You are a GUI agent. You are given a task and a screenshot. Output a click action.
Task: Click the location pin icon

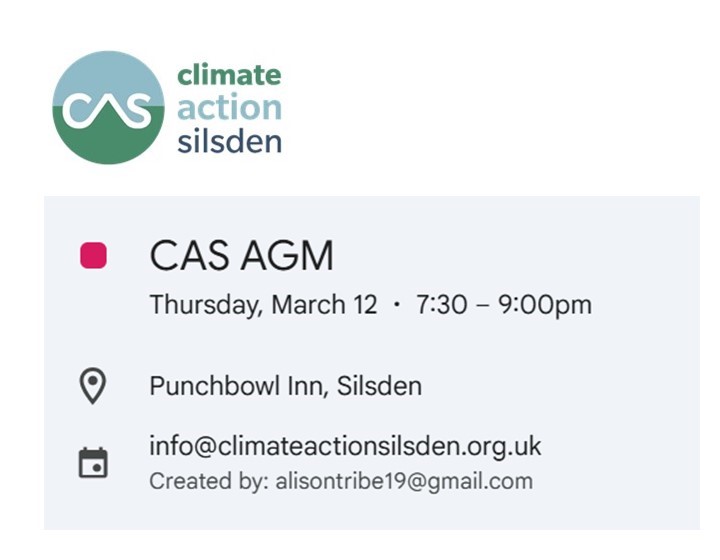pos(93,385)
